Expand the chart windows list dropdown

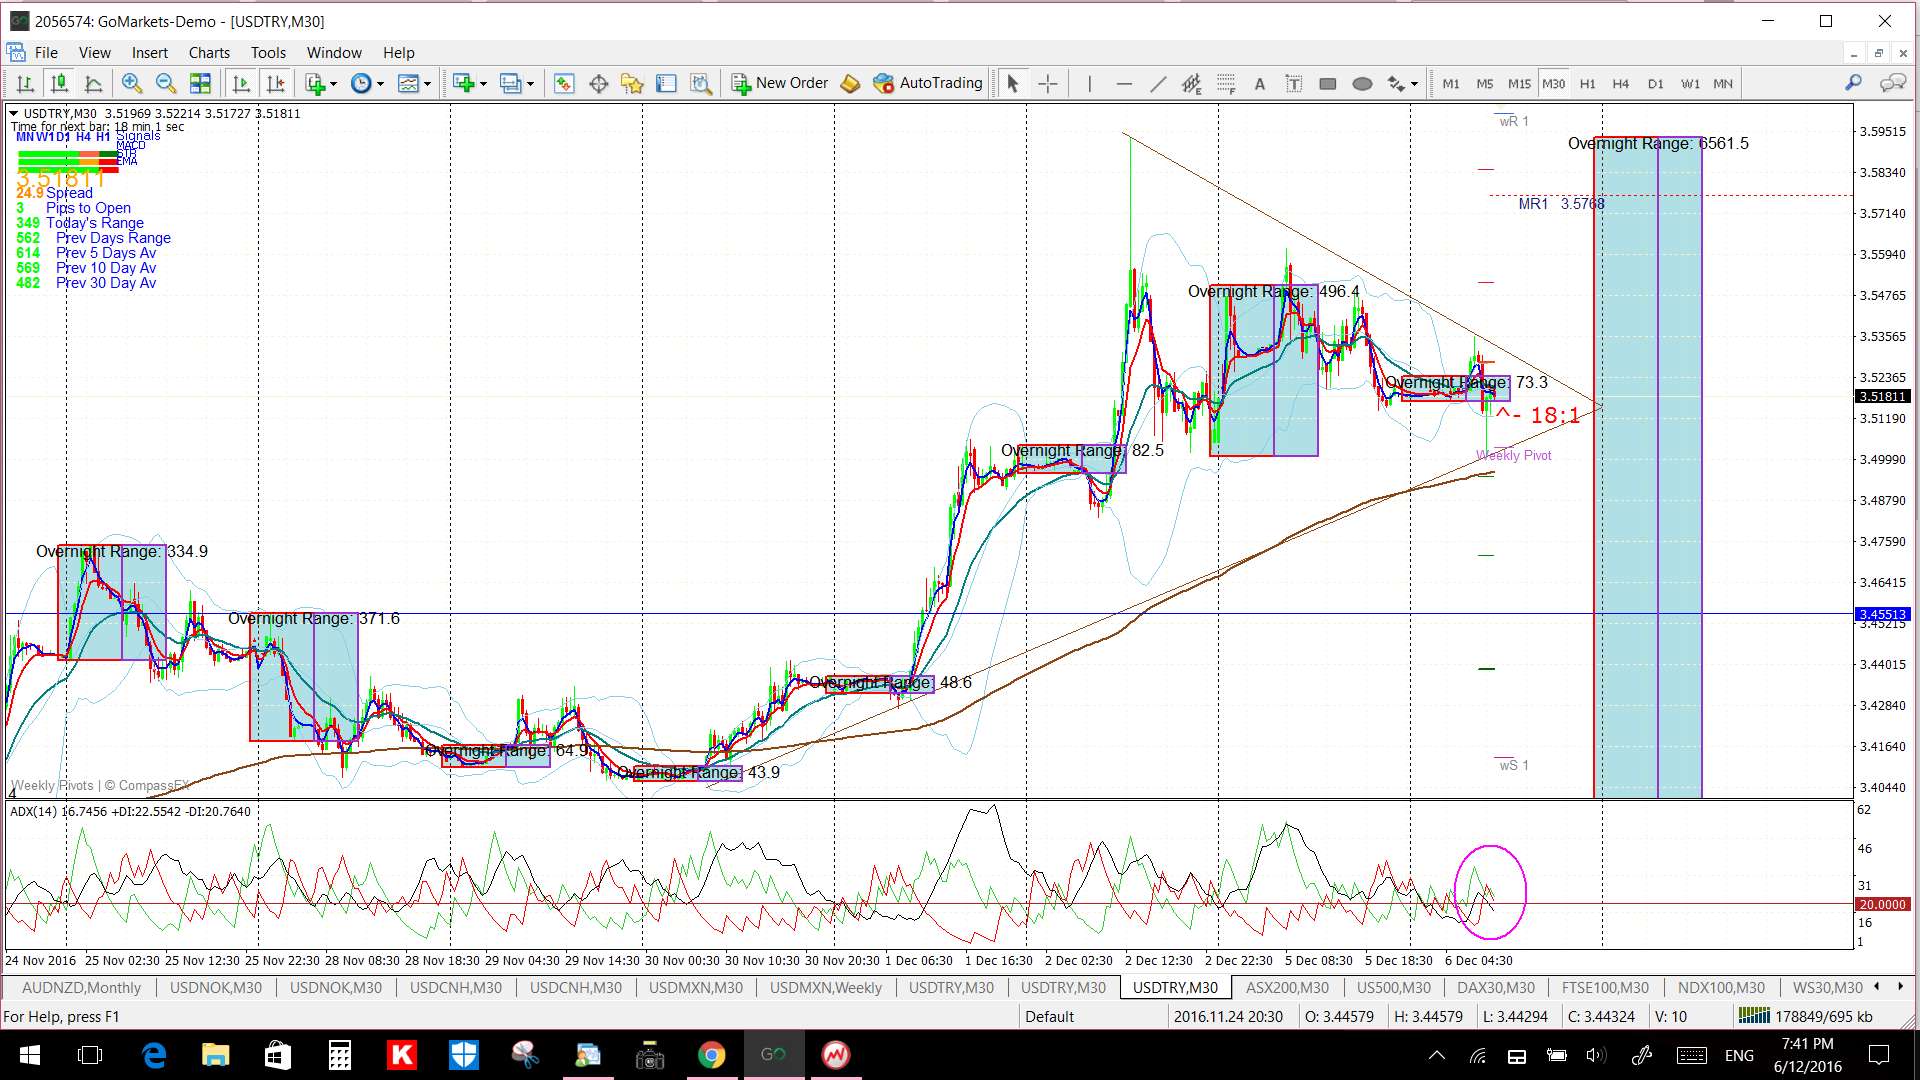pos(530,85)
